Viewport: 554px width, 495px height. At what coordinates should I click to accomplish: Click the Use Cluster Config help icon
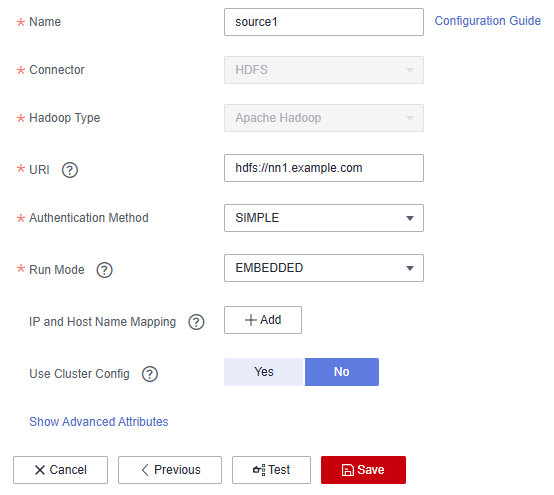point(149,374)
